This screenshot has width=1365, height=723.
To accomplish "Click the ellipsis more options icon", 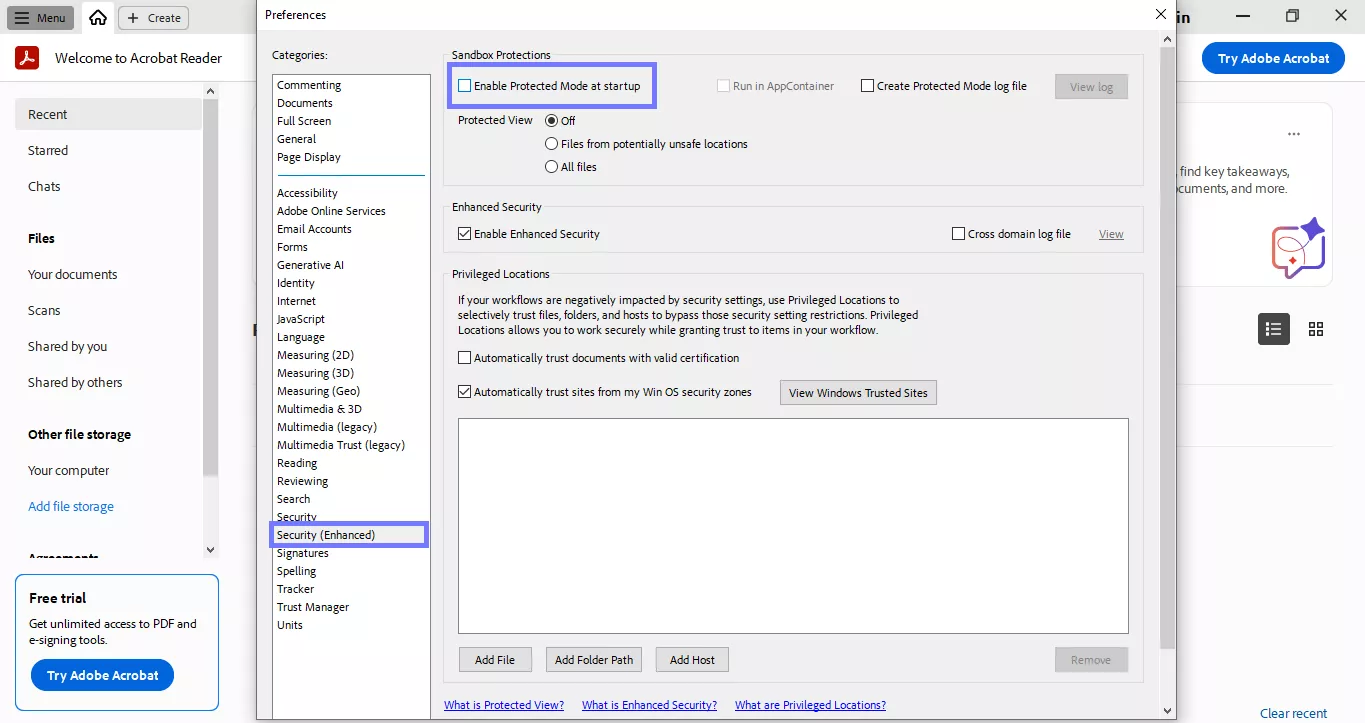I will pos(1293,133).
